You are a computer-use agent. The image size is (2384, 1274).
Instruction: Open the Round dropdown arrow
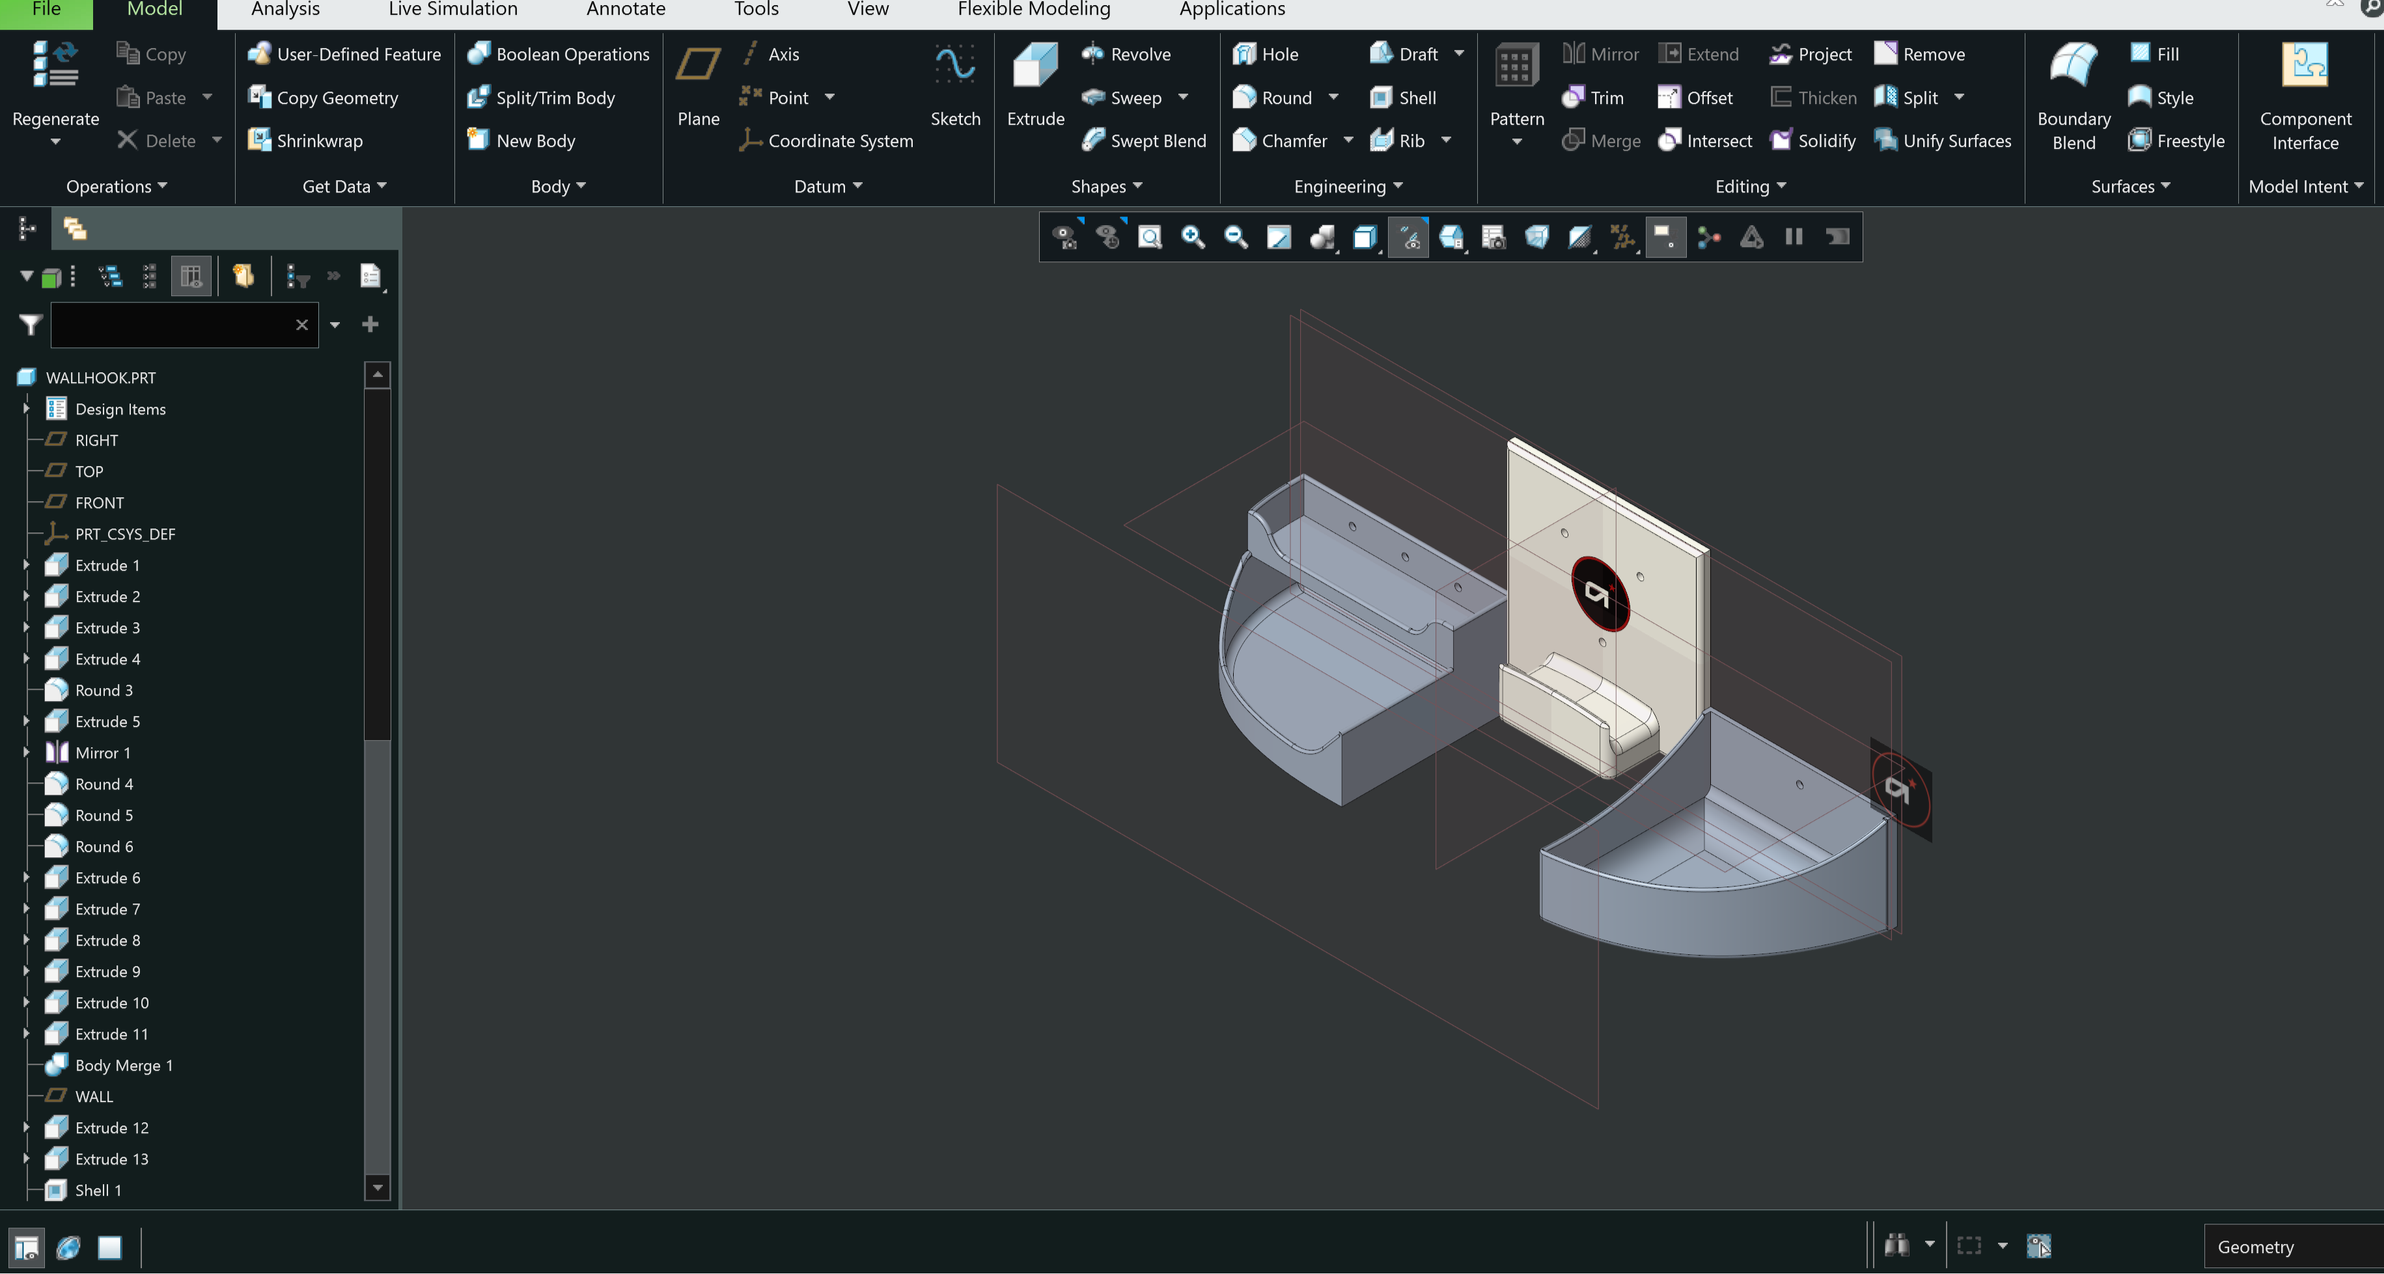pyautogui.click(x=1334, y=97)
